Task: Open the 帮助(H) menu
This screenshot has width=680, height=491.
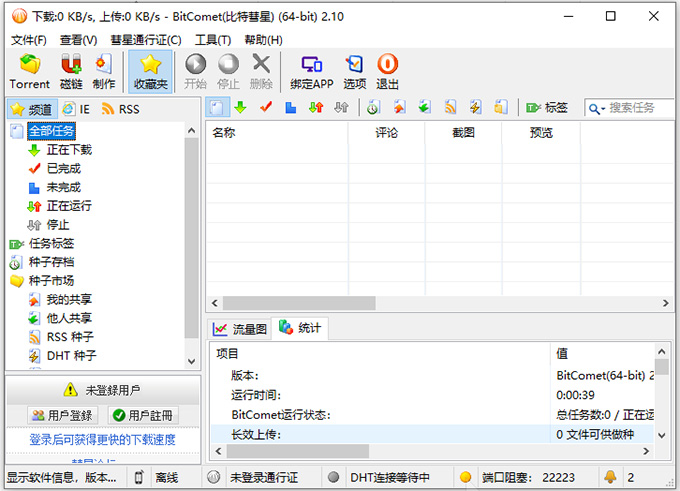Action: tap(263, 40)
